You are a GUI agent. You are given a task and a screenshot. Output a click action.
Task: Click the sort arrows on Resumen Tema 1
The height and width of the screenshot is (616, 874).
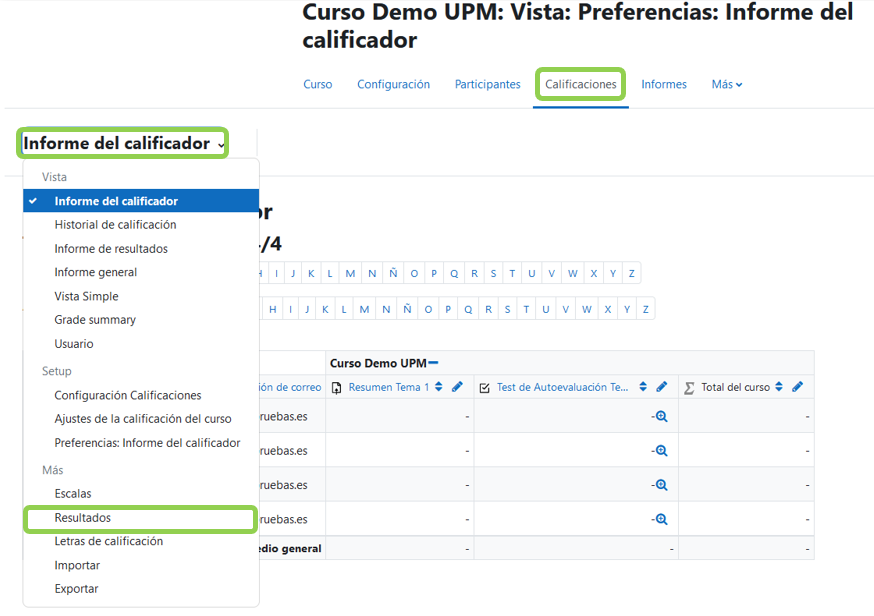click(438, 386)
